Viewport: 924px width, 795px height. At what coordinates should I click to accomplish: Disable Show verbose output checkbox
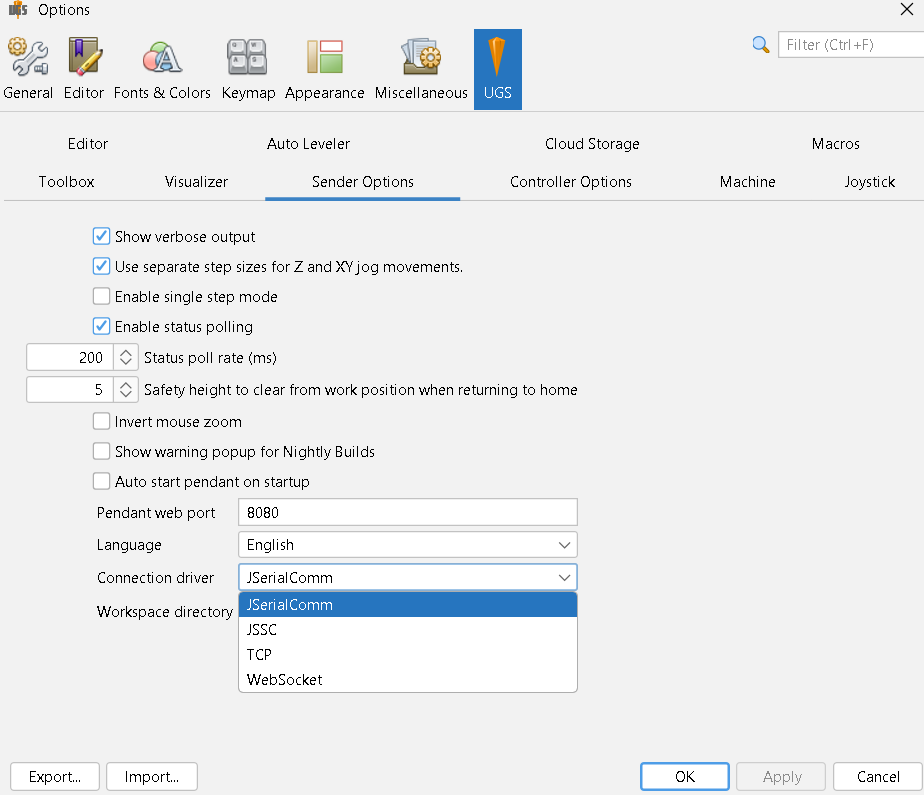101,236
